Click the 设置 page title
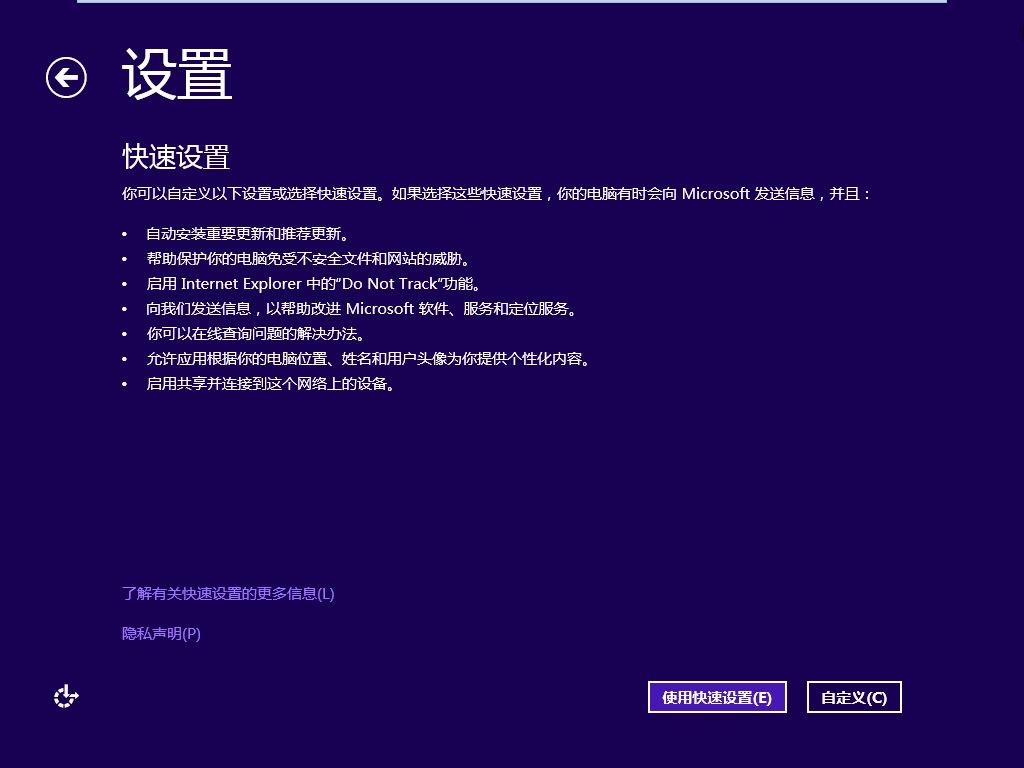Screen dimensions: 1024x768 [177, 75]
